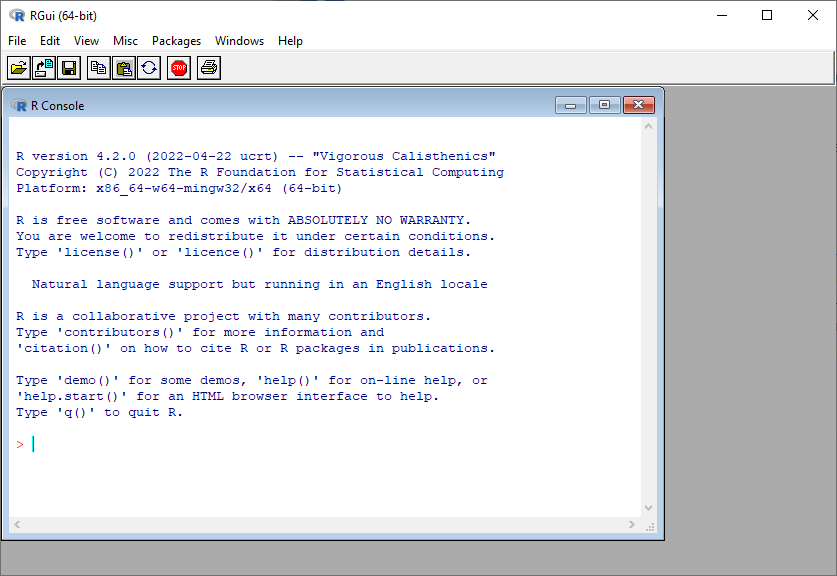
Task: Click the Print toolbar icon
Action: pyautogui.click(x=208, y=68)
